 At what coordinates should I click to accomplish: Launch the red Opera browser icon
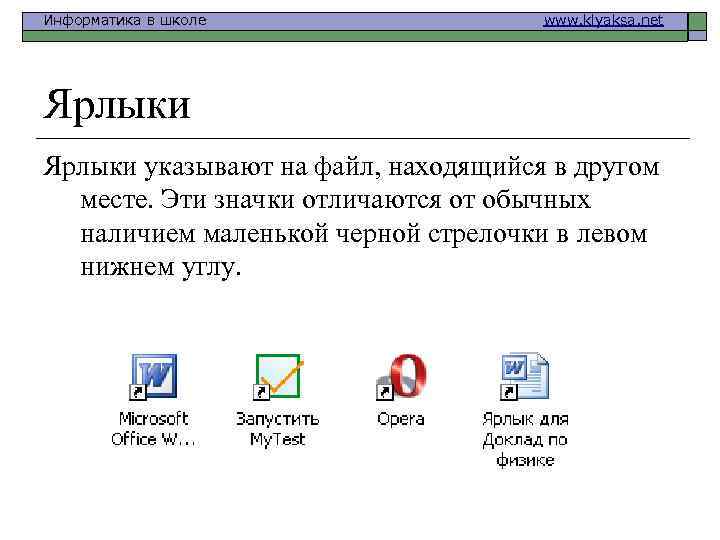tap(401, 377)
